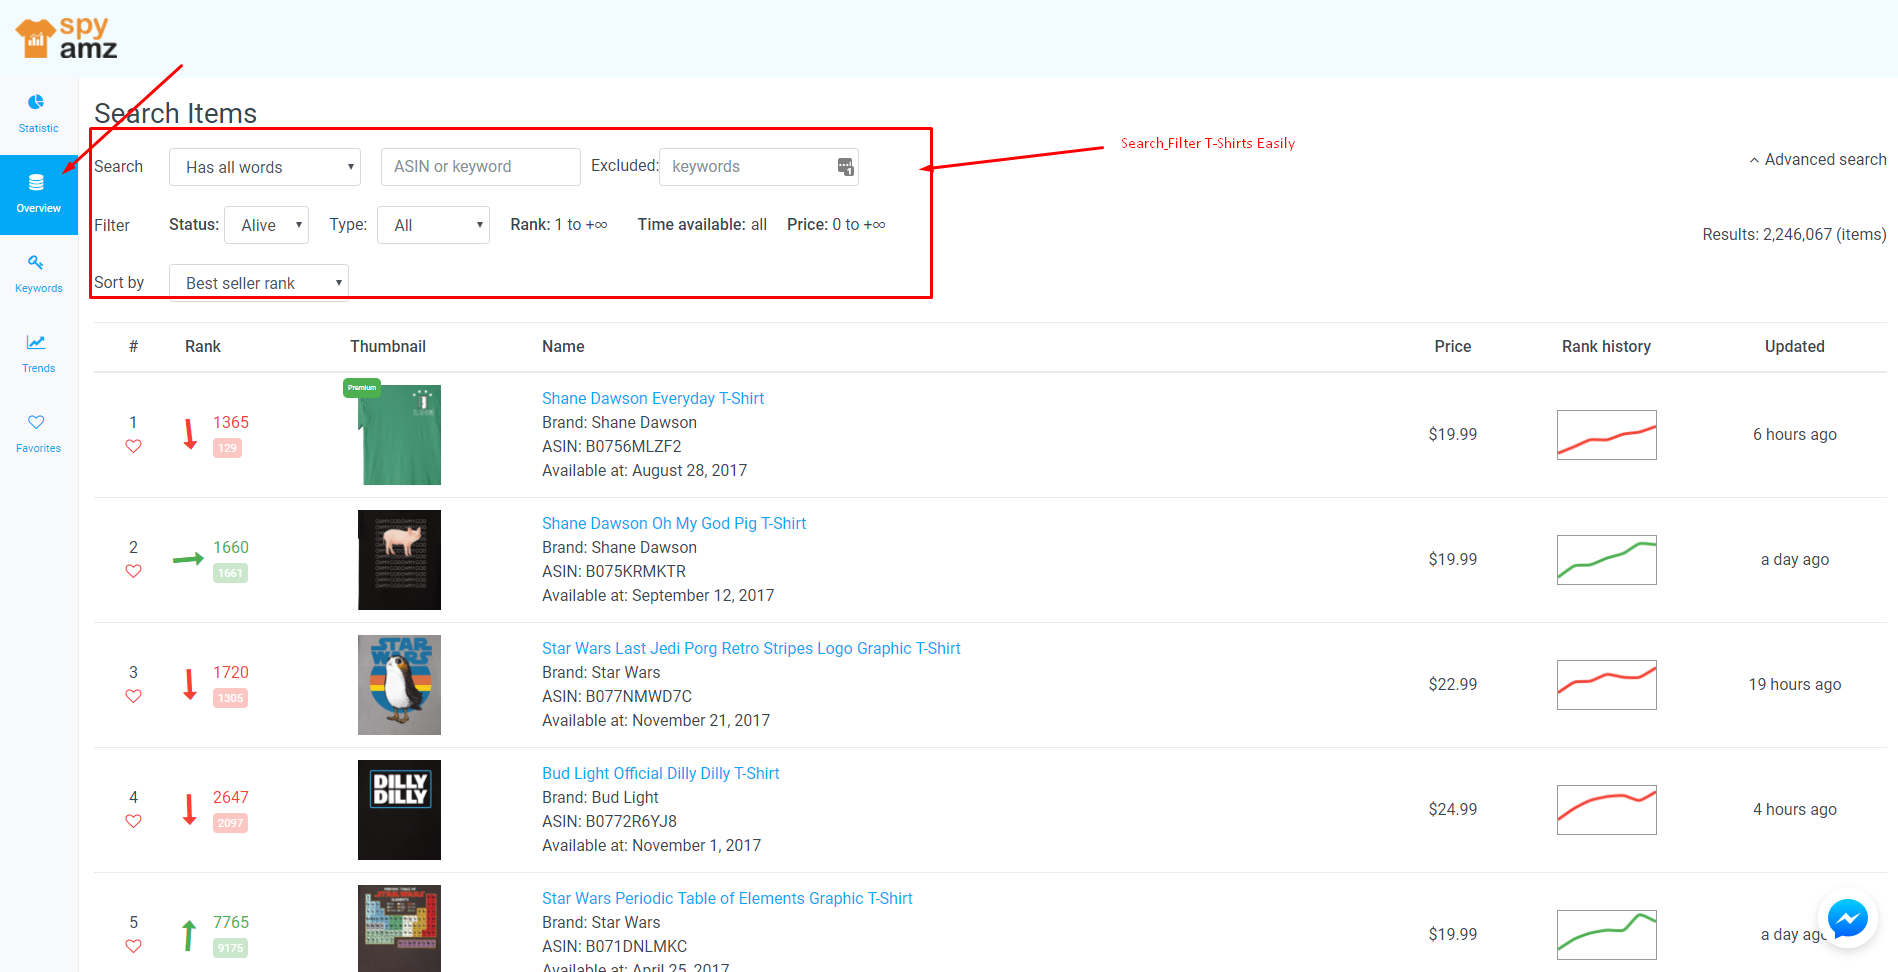Open the 'Has all words' search mode dropdown
1898x972 pixels.
(x=265, y=167)
